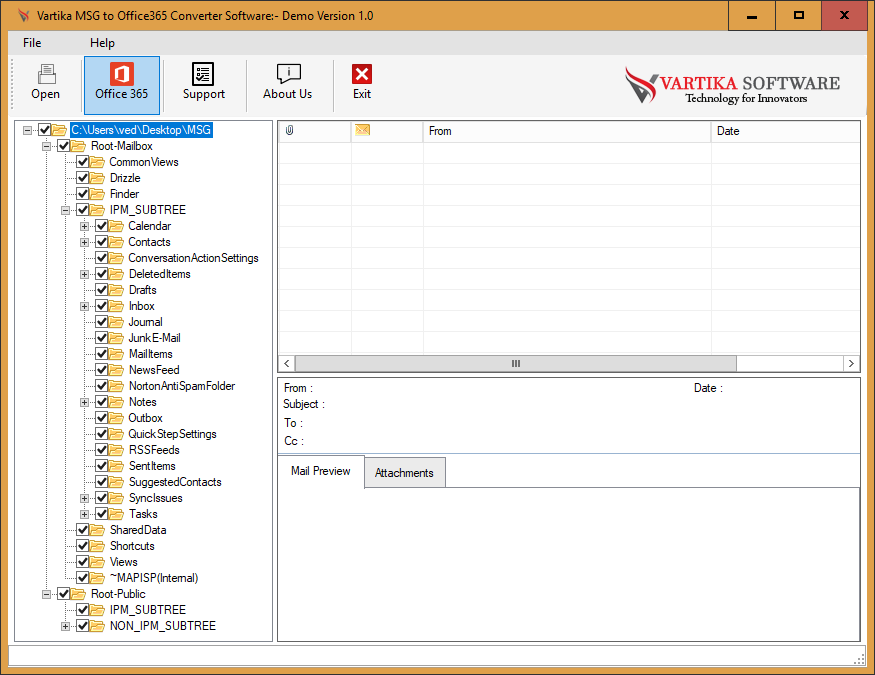875x675 pixels.
Task: Open the Help menu
Action: pyautogui.click(x=102, y=43)
